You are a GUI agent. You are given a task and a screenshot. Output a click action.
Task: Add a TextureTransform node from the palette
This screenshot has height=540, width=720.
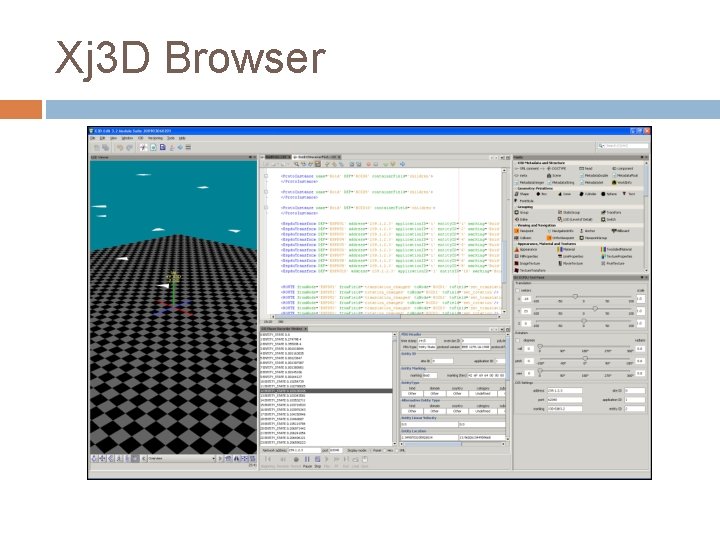[530, 270]
